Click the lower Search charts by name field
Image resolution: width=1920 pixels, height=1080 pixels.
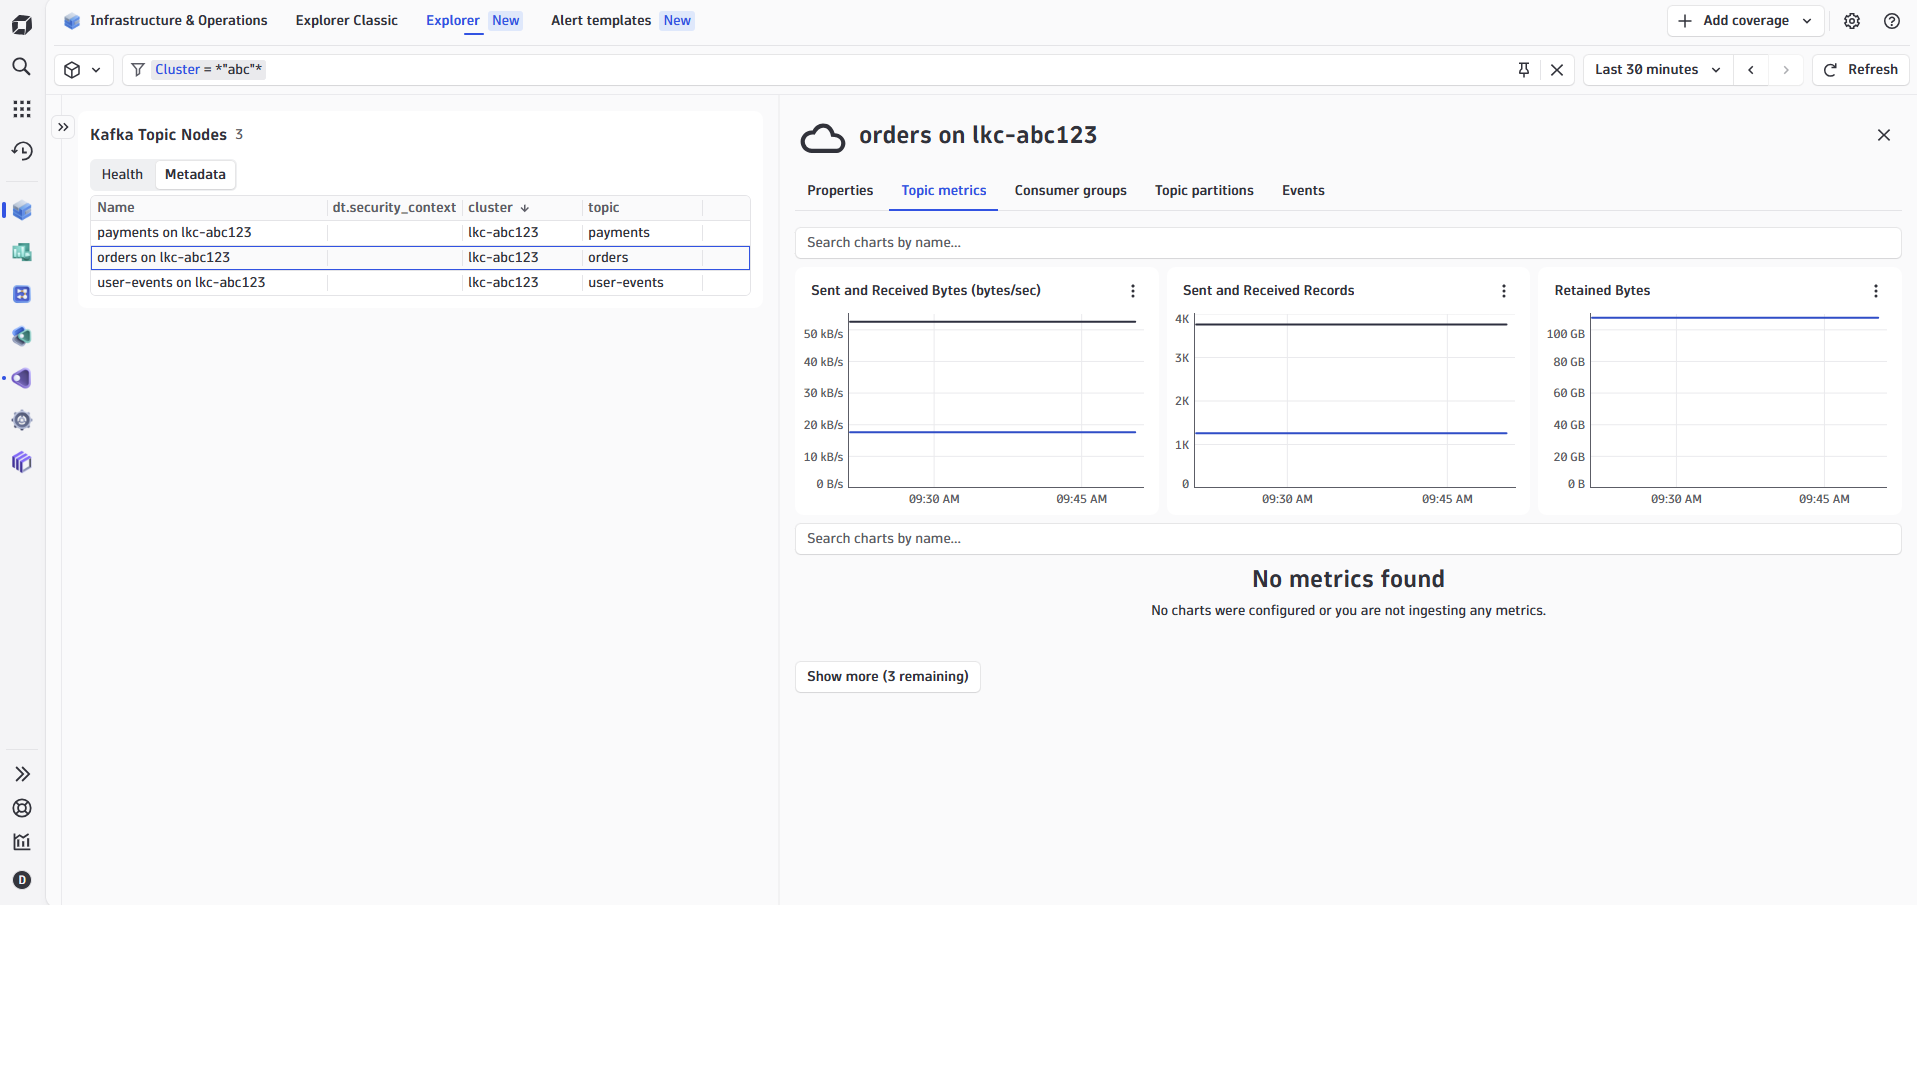click(x=1348, y=539)
